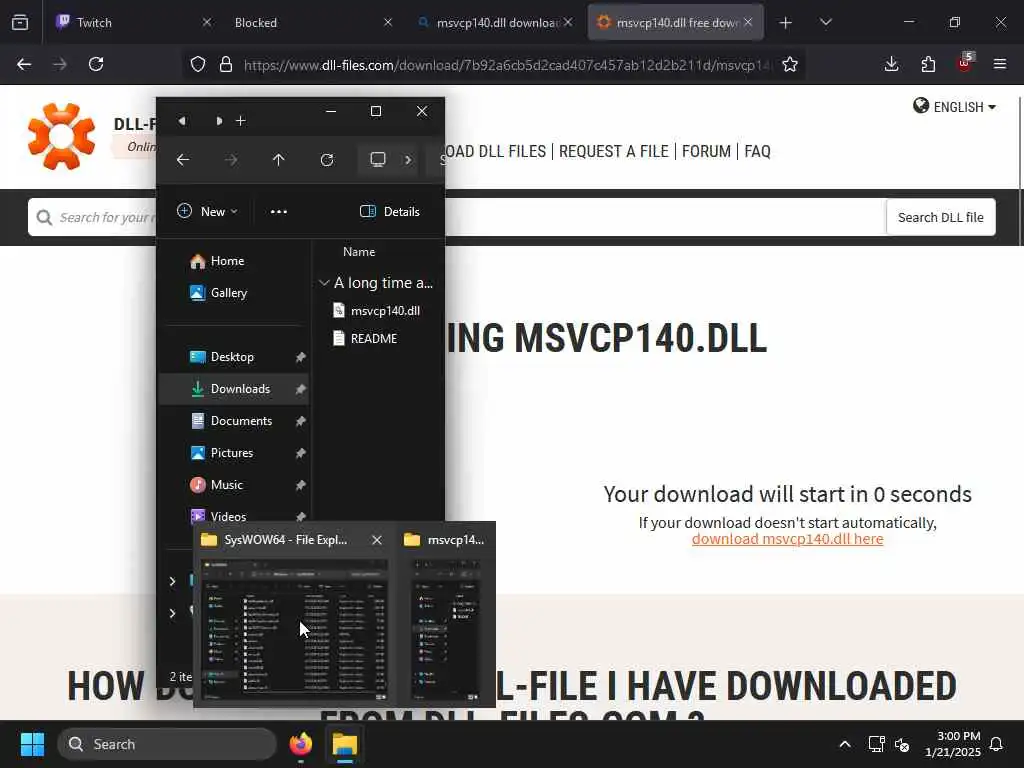Reload the dll-files page
Image resolution: width=1024 pixels, height=768 pixels.
pyautogui.click(x=96, y=64)
